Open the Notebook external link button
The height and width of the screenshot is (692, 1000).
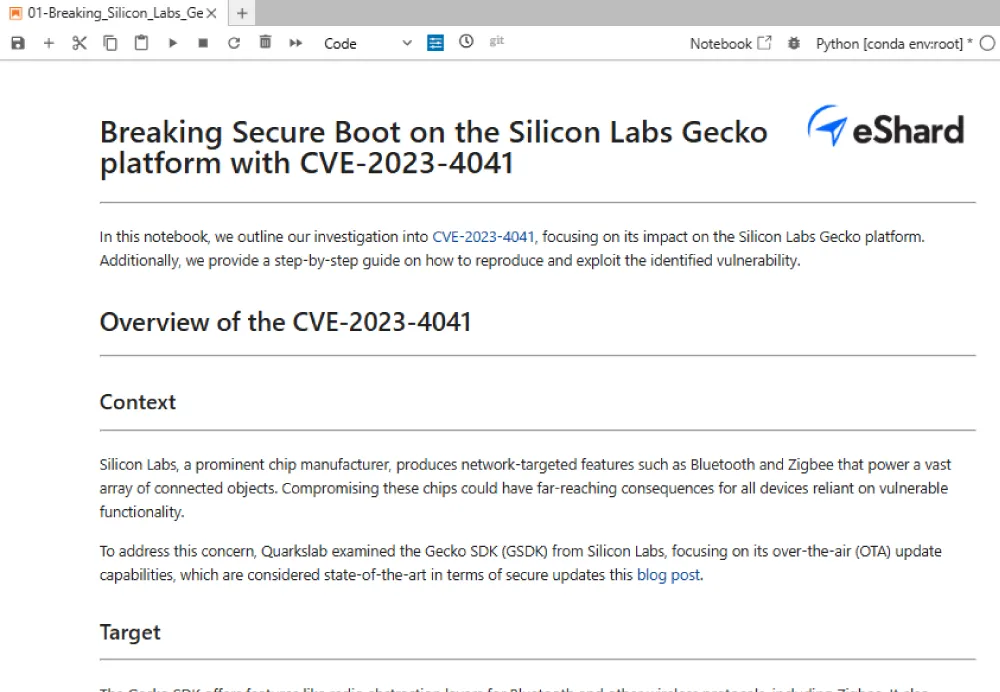tap(731, 43)
